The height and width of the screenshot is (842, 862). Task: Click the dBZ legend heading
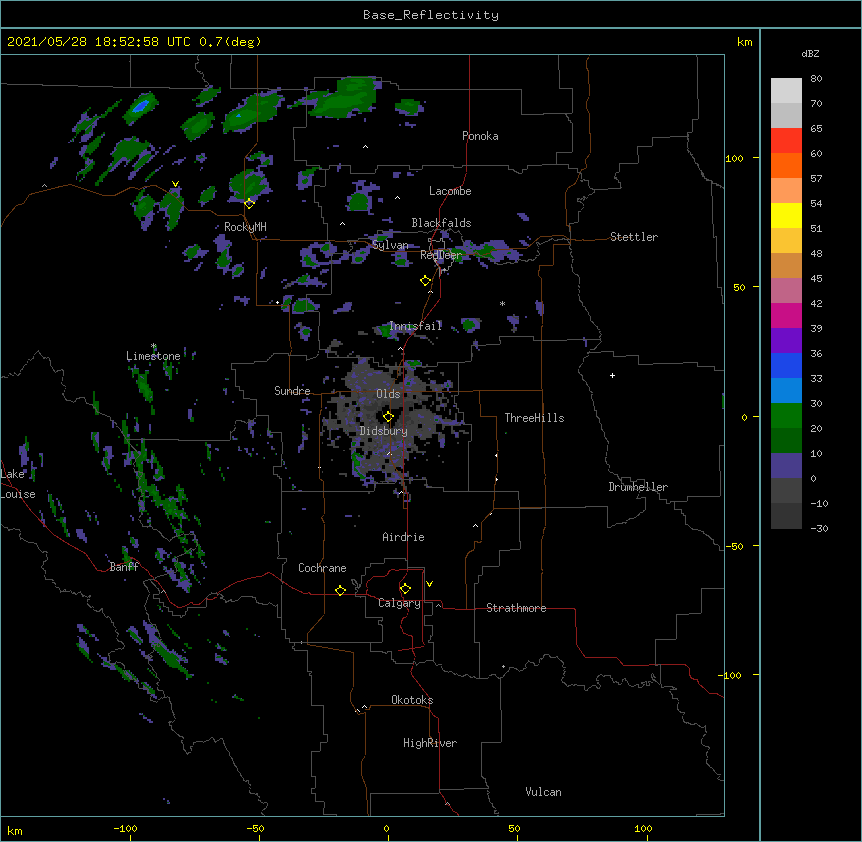point(810,54)
